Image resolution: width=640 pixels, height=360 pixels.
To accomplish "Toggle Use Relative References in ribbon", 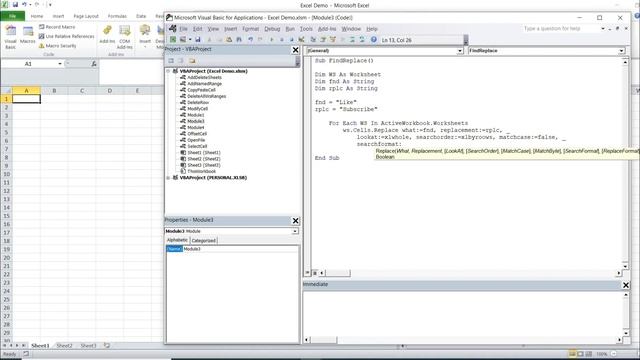I will pos(67,36).
